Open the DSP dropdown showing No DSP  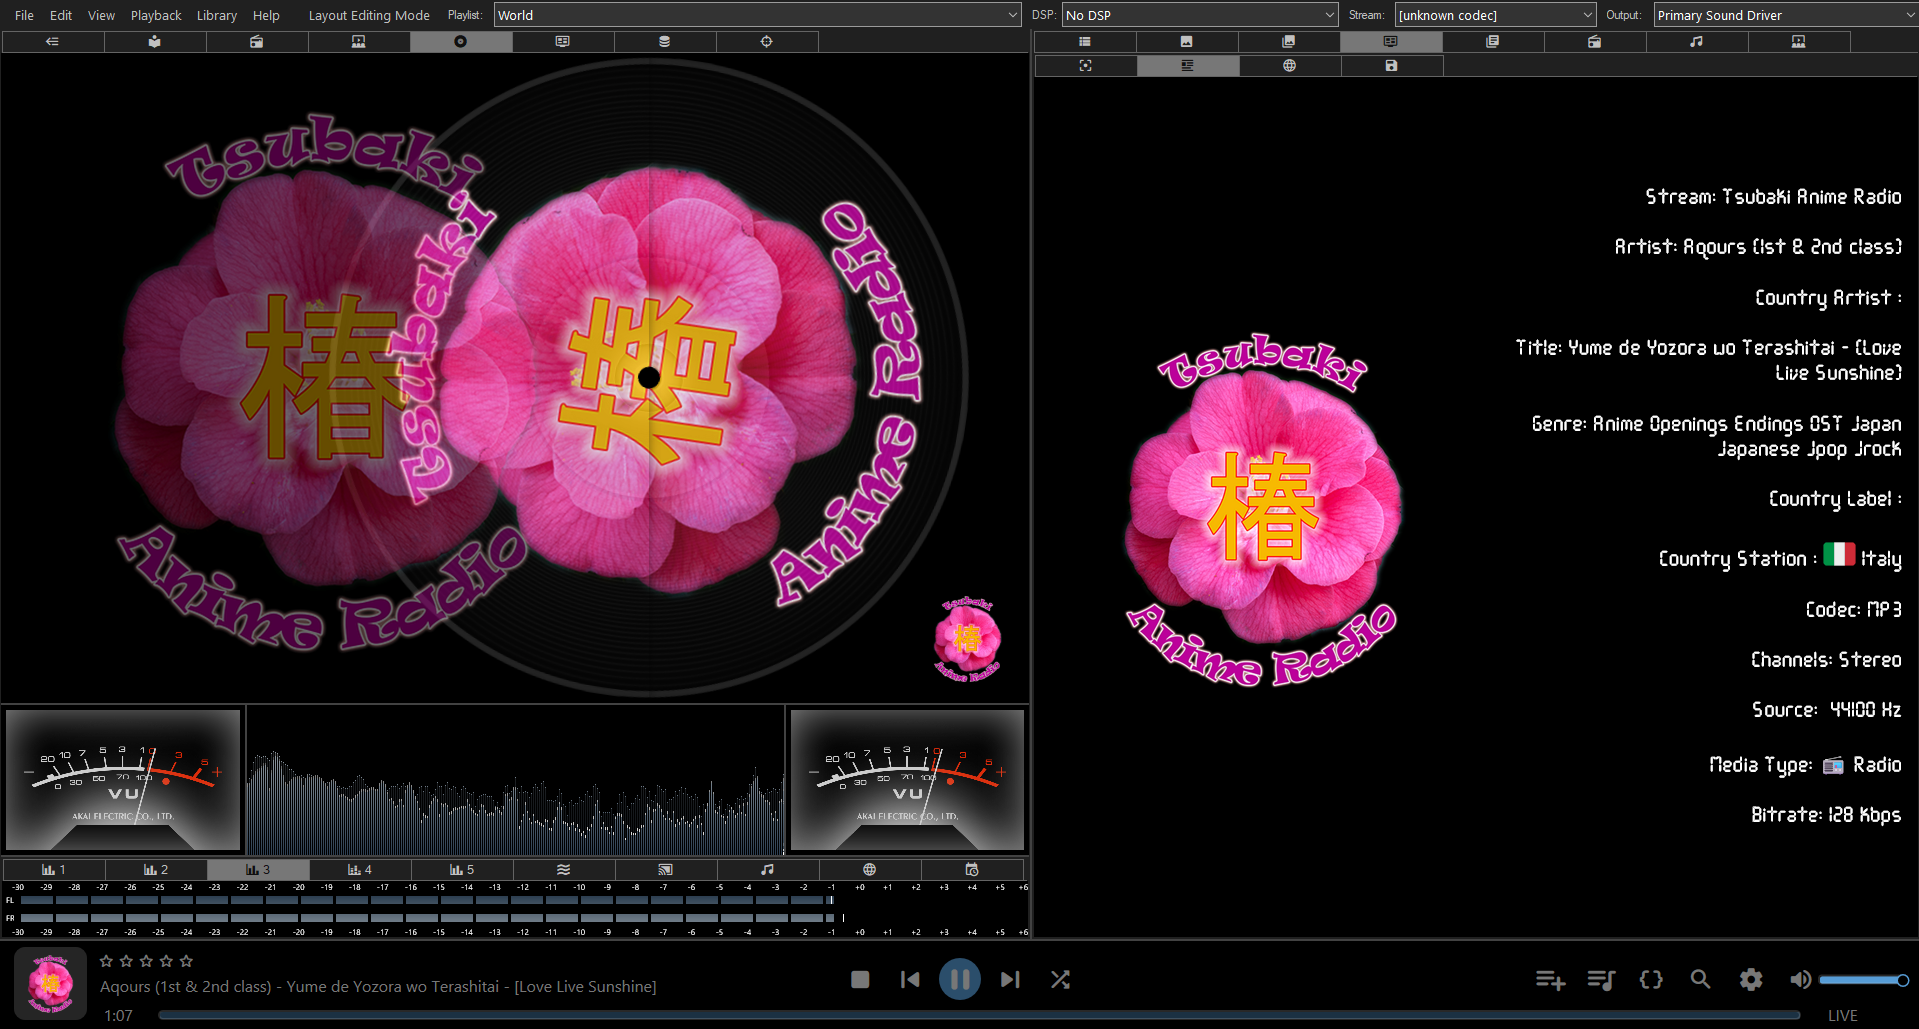tap(1199, 15)
